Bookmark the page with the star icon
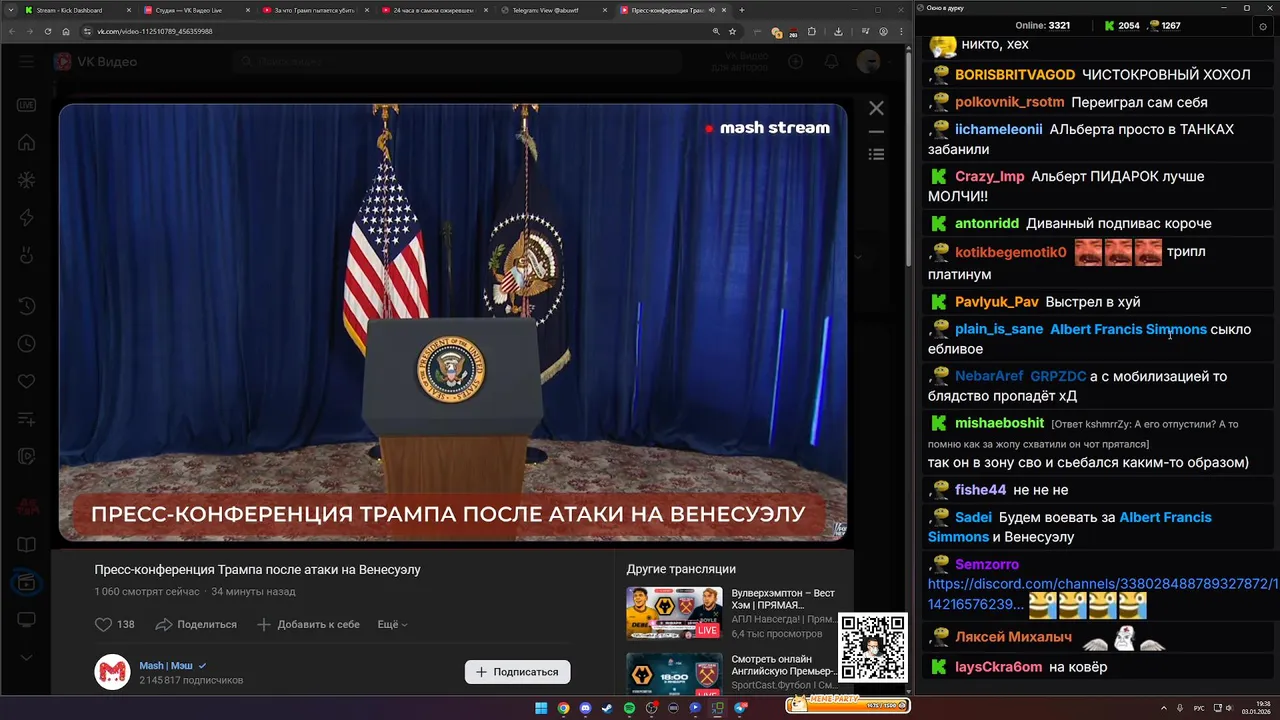Screen dimensions: 1280x720 pyautogui.click(x=732, y=31)
